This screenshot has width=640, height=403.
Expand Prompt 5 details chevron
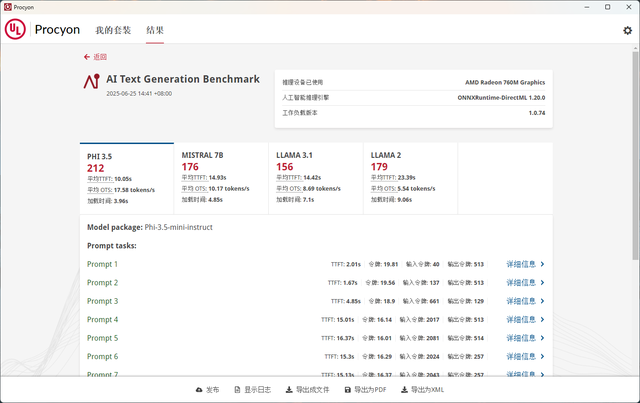[x=543, y=338]
